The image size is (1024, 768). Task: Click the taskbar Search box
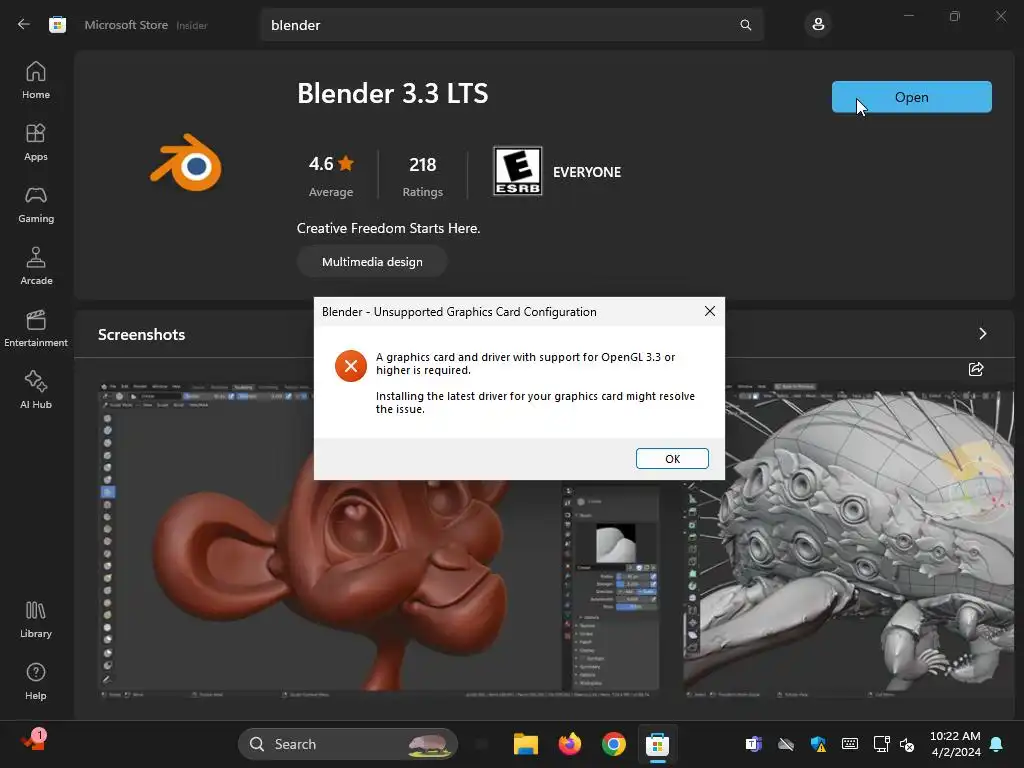[348, 744]
